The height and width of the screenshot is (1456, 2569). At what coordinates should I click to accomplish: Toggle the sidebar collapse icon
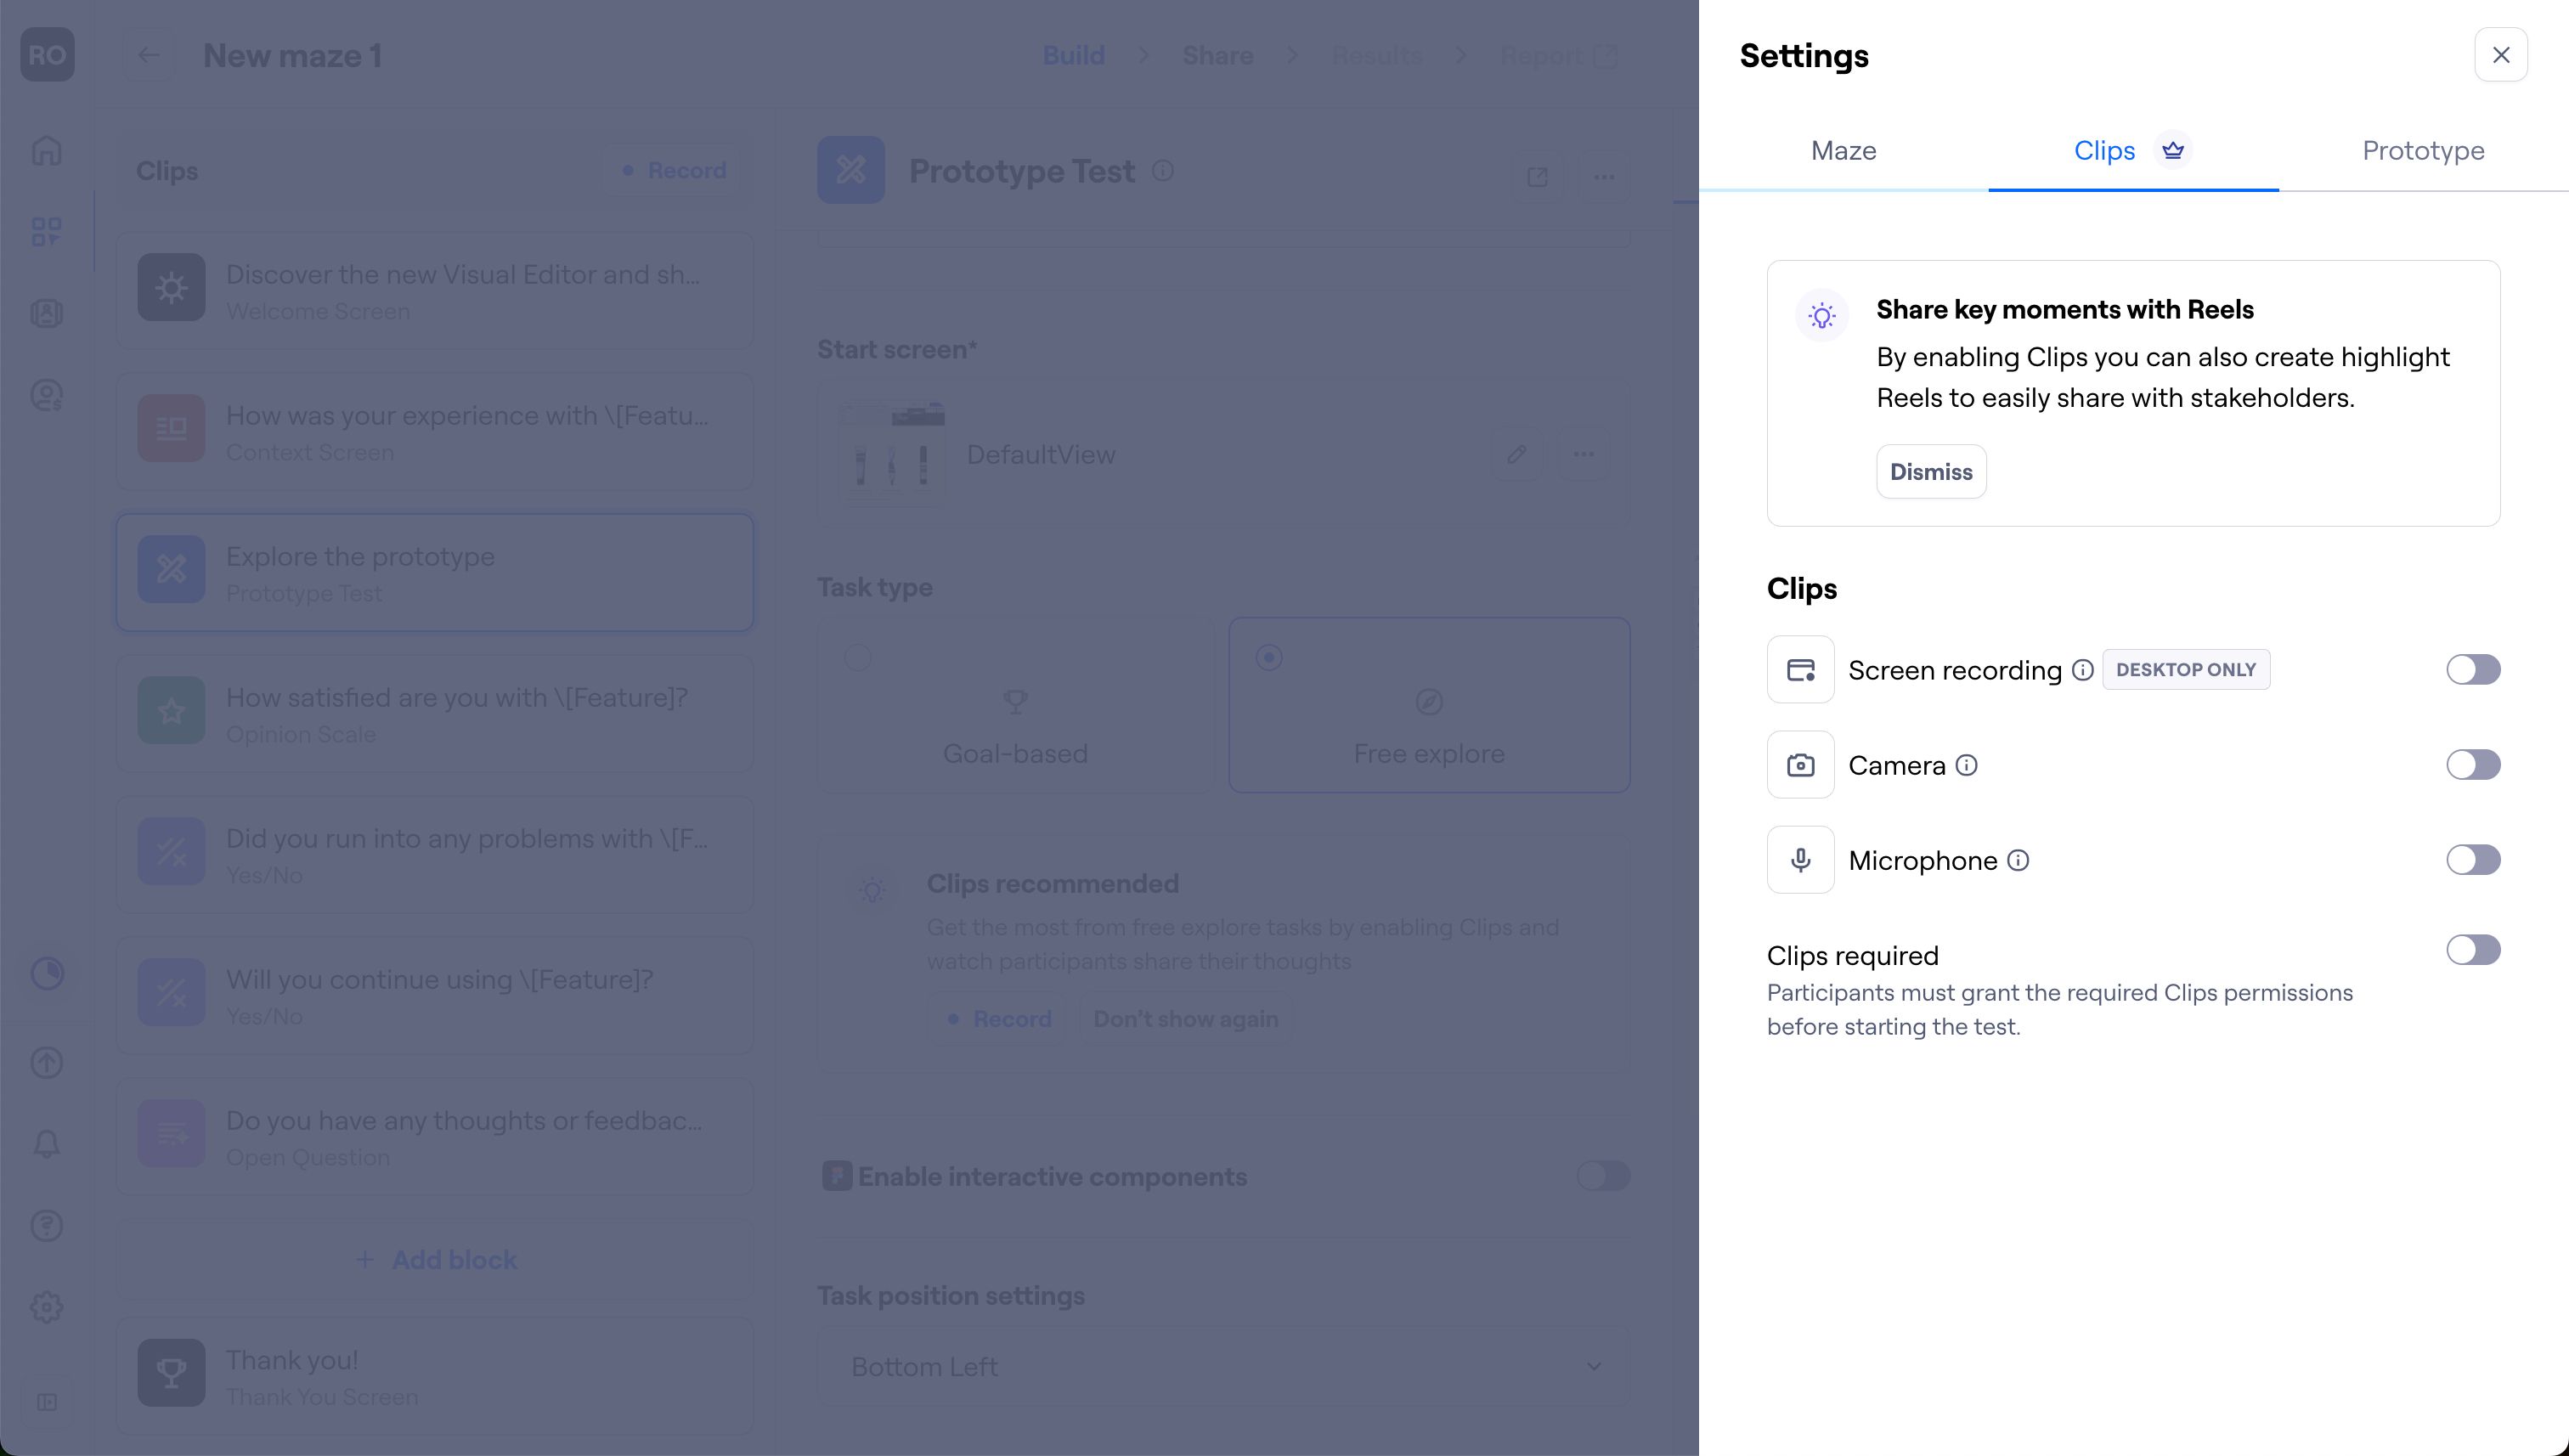coord(47,1402)
